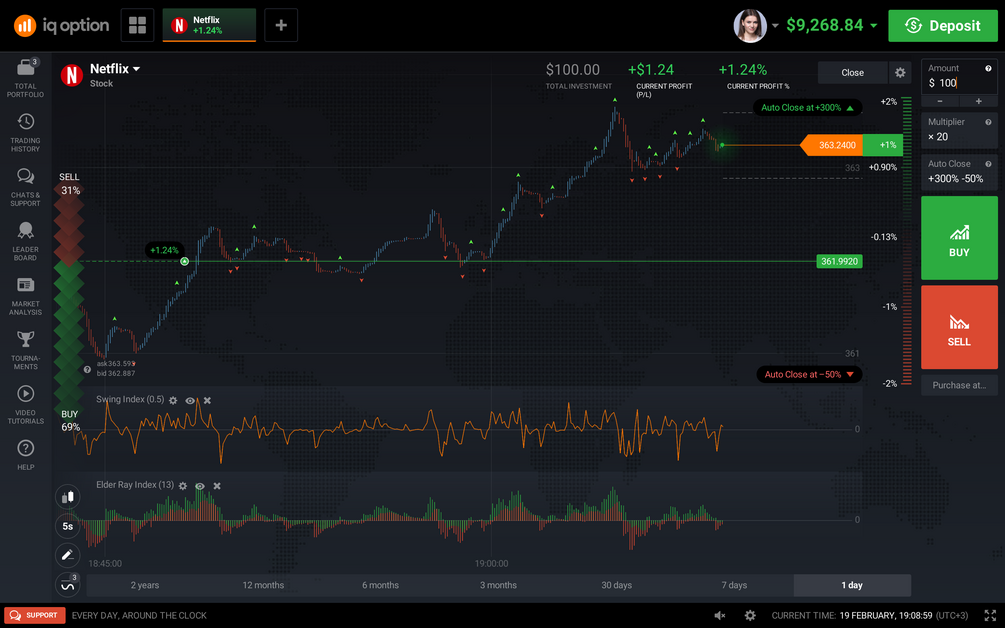The image size is (1005, 628).
Task: Toggle Elder Ray Index visibility eye
Action: click(200, 486)
